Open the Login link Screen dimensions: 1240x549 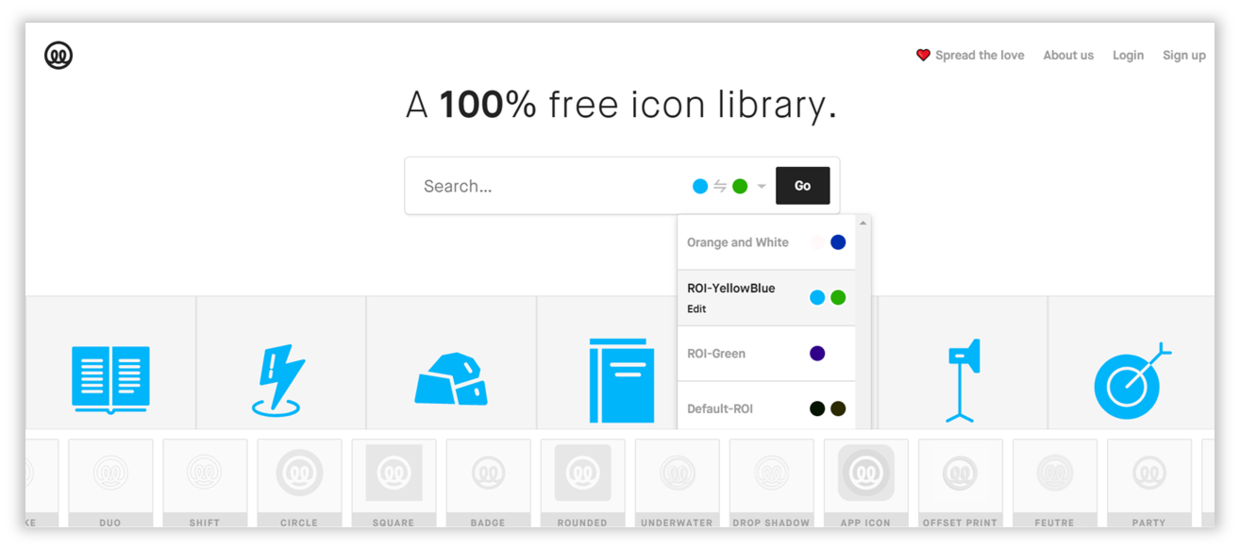(1128, 56)
